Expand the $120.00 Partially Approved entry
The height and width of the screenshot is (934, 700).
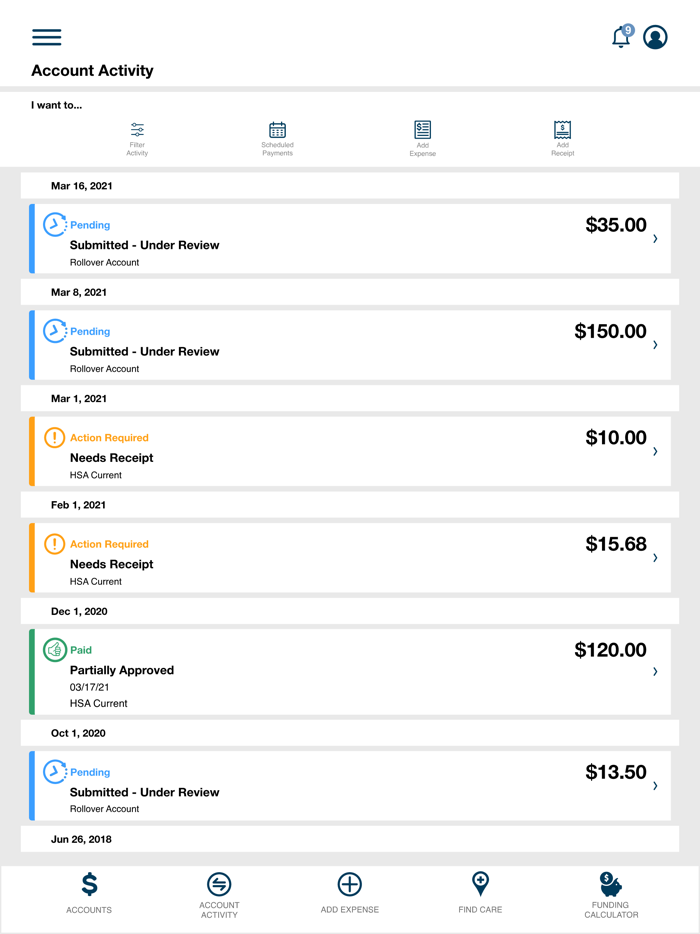pos(657,672)
